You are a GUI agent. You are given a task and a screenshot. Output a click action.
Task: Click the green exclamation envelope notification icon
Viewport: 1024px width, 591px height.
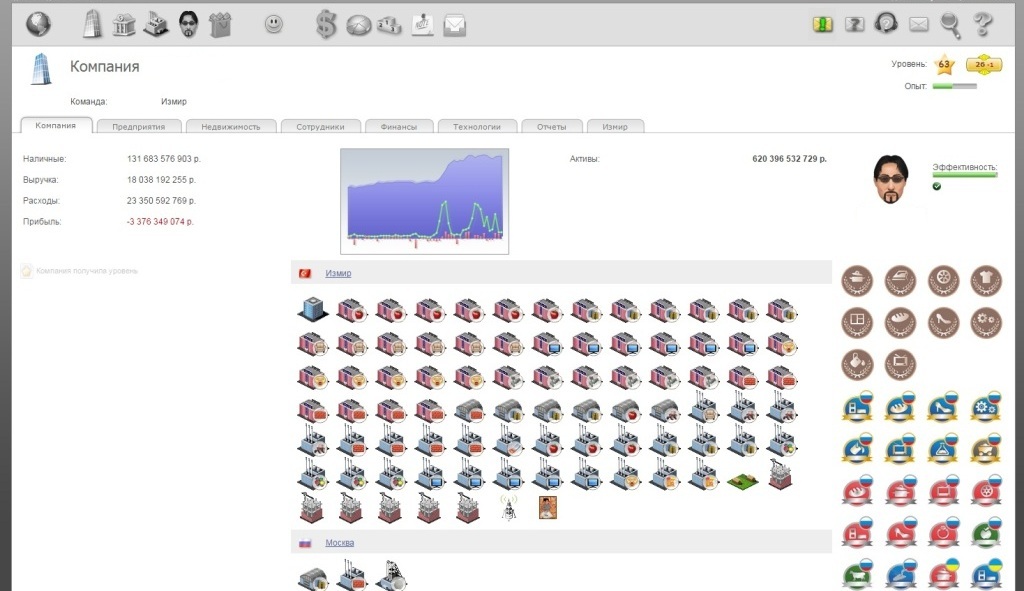pyautogui.click(x=822, y=24)
